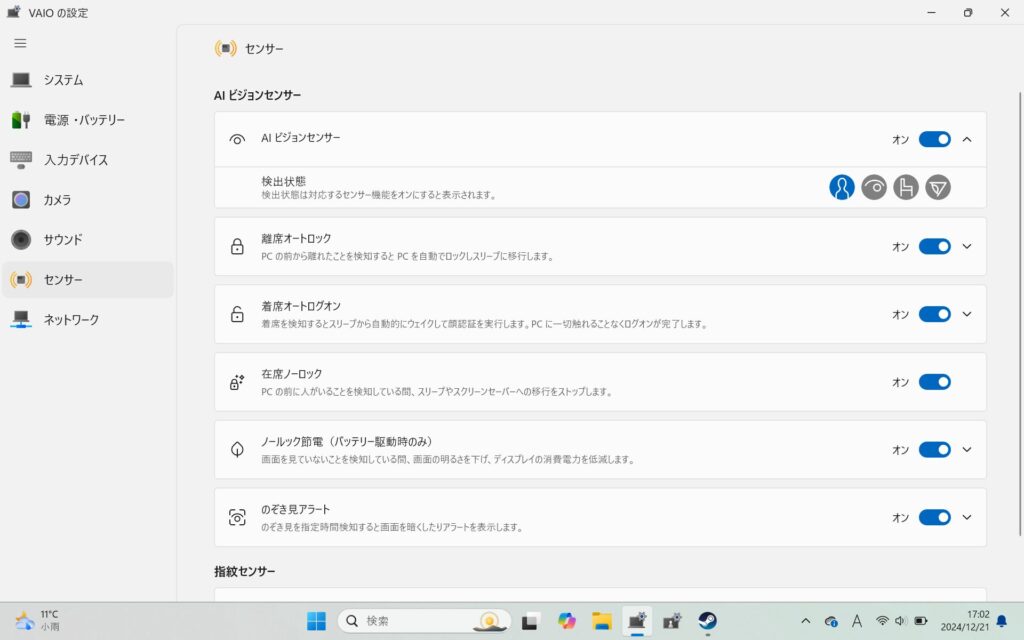1024x640 pixels.
Task: Open File Explorer from the taskbar
Action: tap(601, 621)
